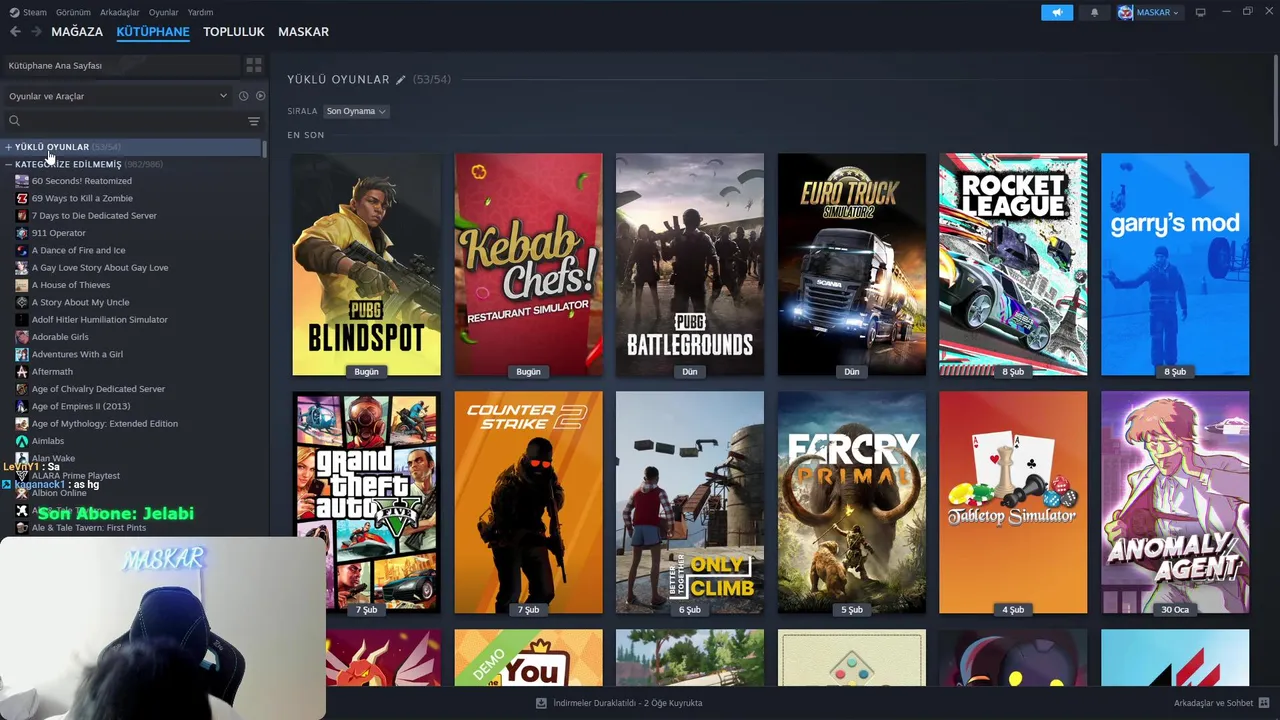Open PUBG Battlegrounds game cover
Screen dimensions: 1280x720
[690, 264]
